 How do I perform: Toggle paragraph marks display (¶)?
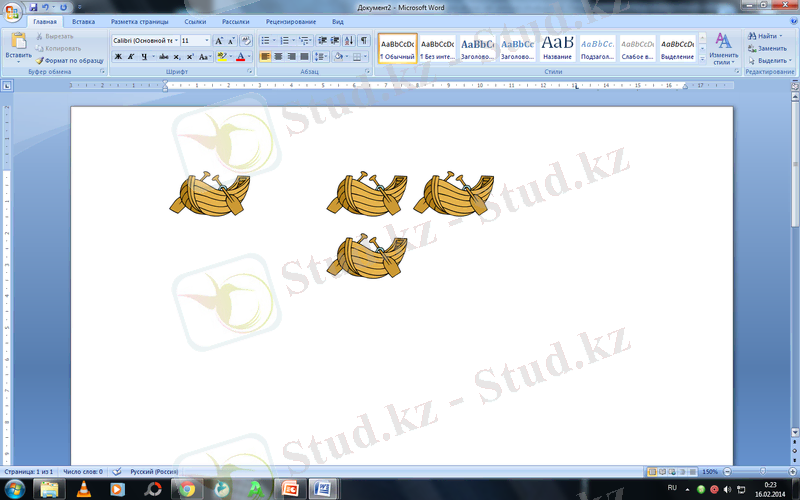[x=364, y=41]
